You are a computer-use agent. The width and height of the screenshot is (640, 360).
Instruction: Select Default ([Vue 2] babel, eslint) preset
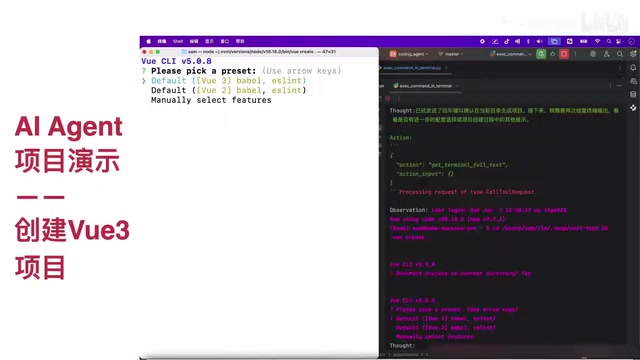click(x=229, y=91)
